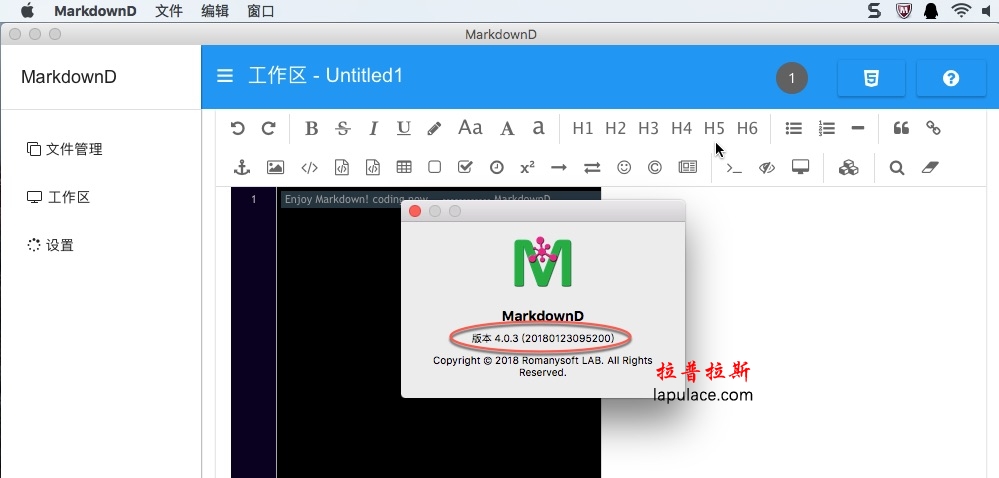Viewport: 999px width, 478px height.
Task: Insert an HTML entity copyright symbol
Action: 654,167
